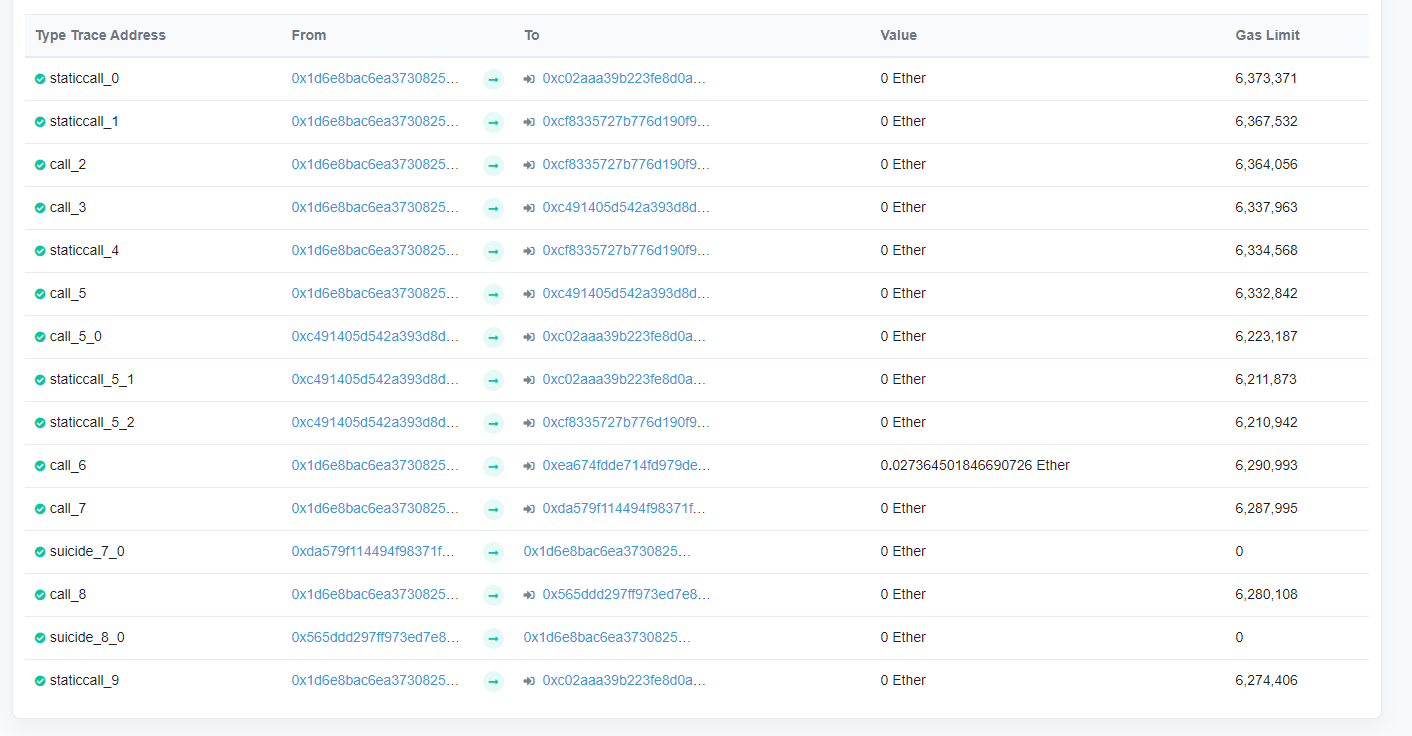Click the green arrow icon in the staticcall_5_2 row

point(493,424)
